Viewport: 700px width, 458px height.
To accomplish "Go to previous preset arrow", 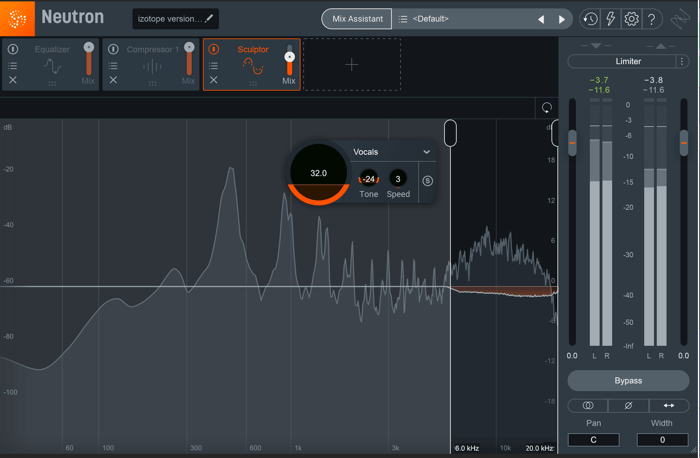I will pos(541,19).
